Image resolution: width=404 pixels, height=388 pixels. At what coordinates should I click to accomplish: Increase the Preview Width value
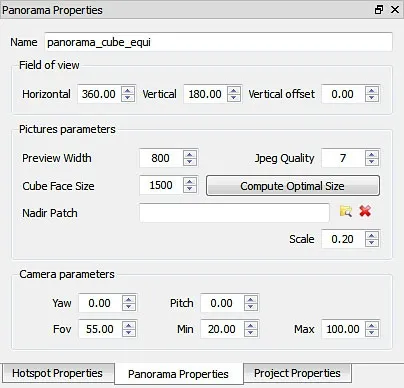click(x=190, y=154)
